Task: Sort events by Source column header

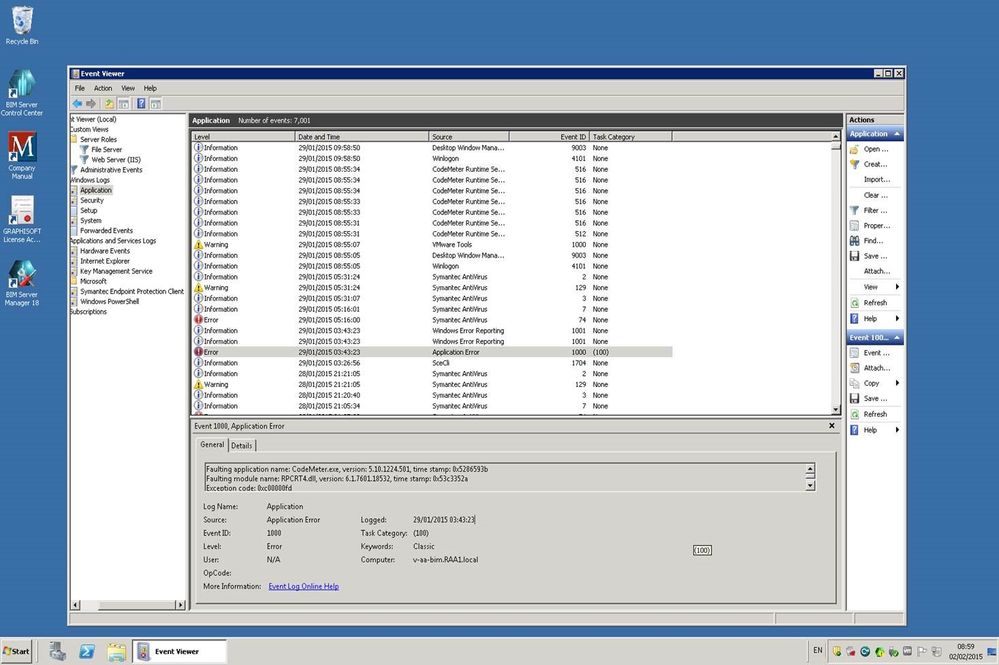Action: [x=469, y=137]
